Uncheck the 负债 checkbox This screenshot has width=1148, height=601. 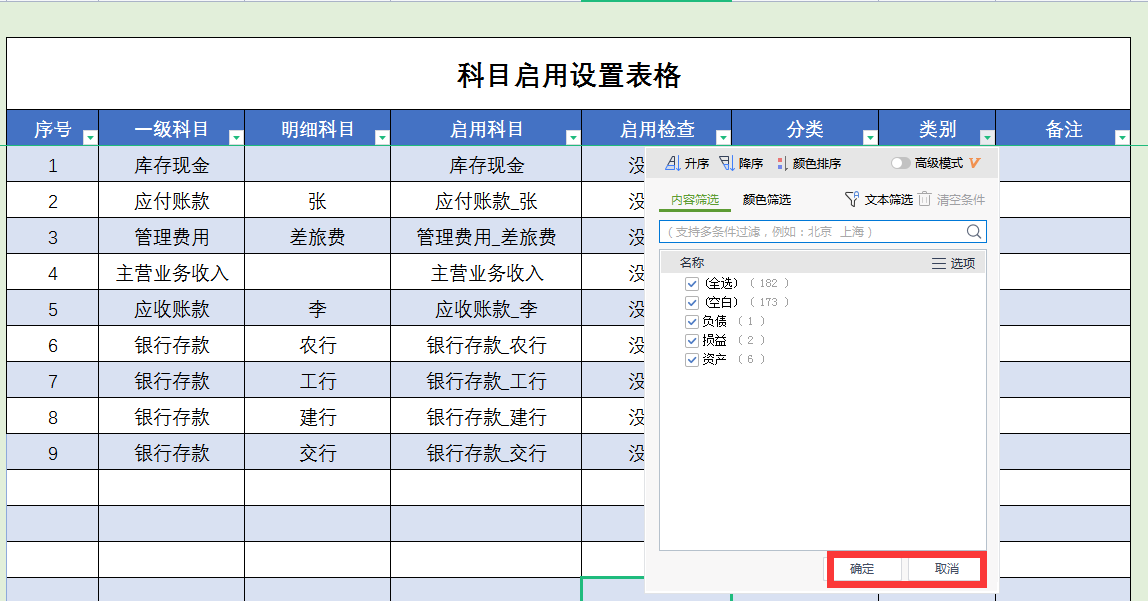click(x=692, y=321)
